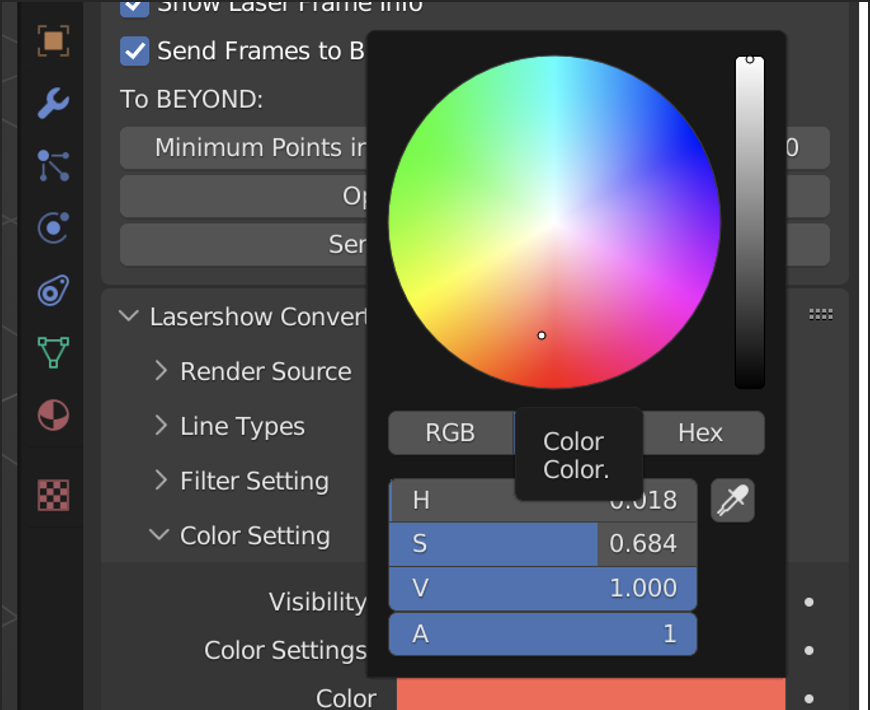The height and width of the screenshot is (710, 870).
Task: Open the Modifiers wrench tab
Action: [53, 103]
